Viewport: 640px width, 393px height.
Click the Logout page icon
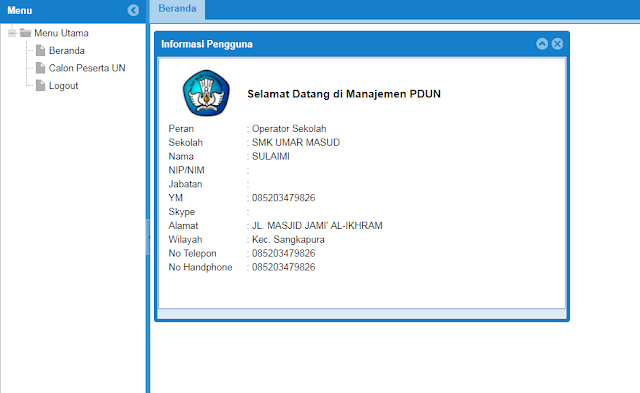40,85
